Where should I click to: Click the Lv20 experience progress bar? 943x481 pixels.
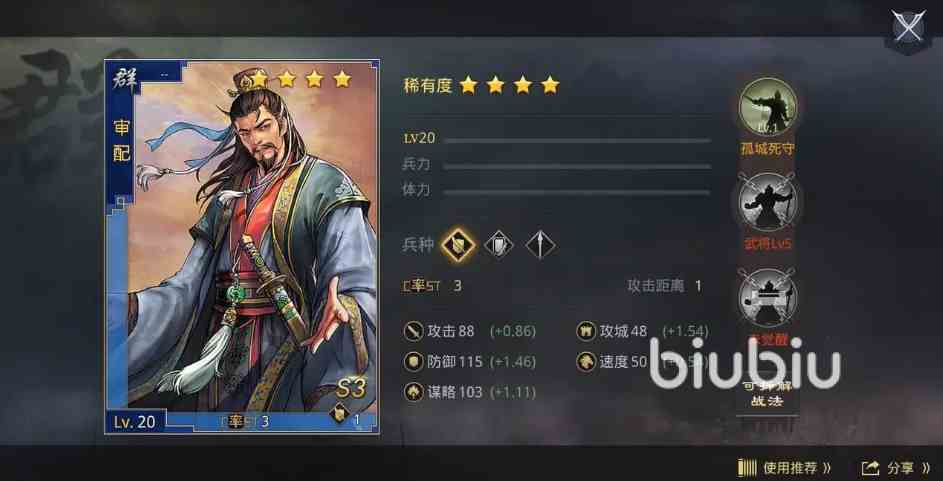[x=577, y=141]
